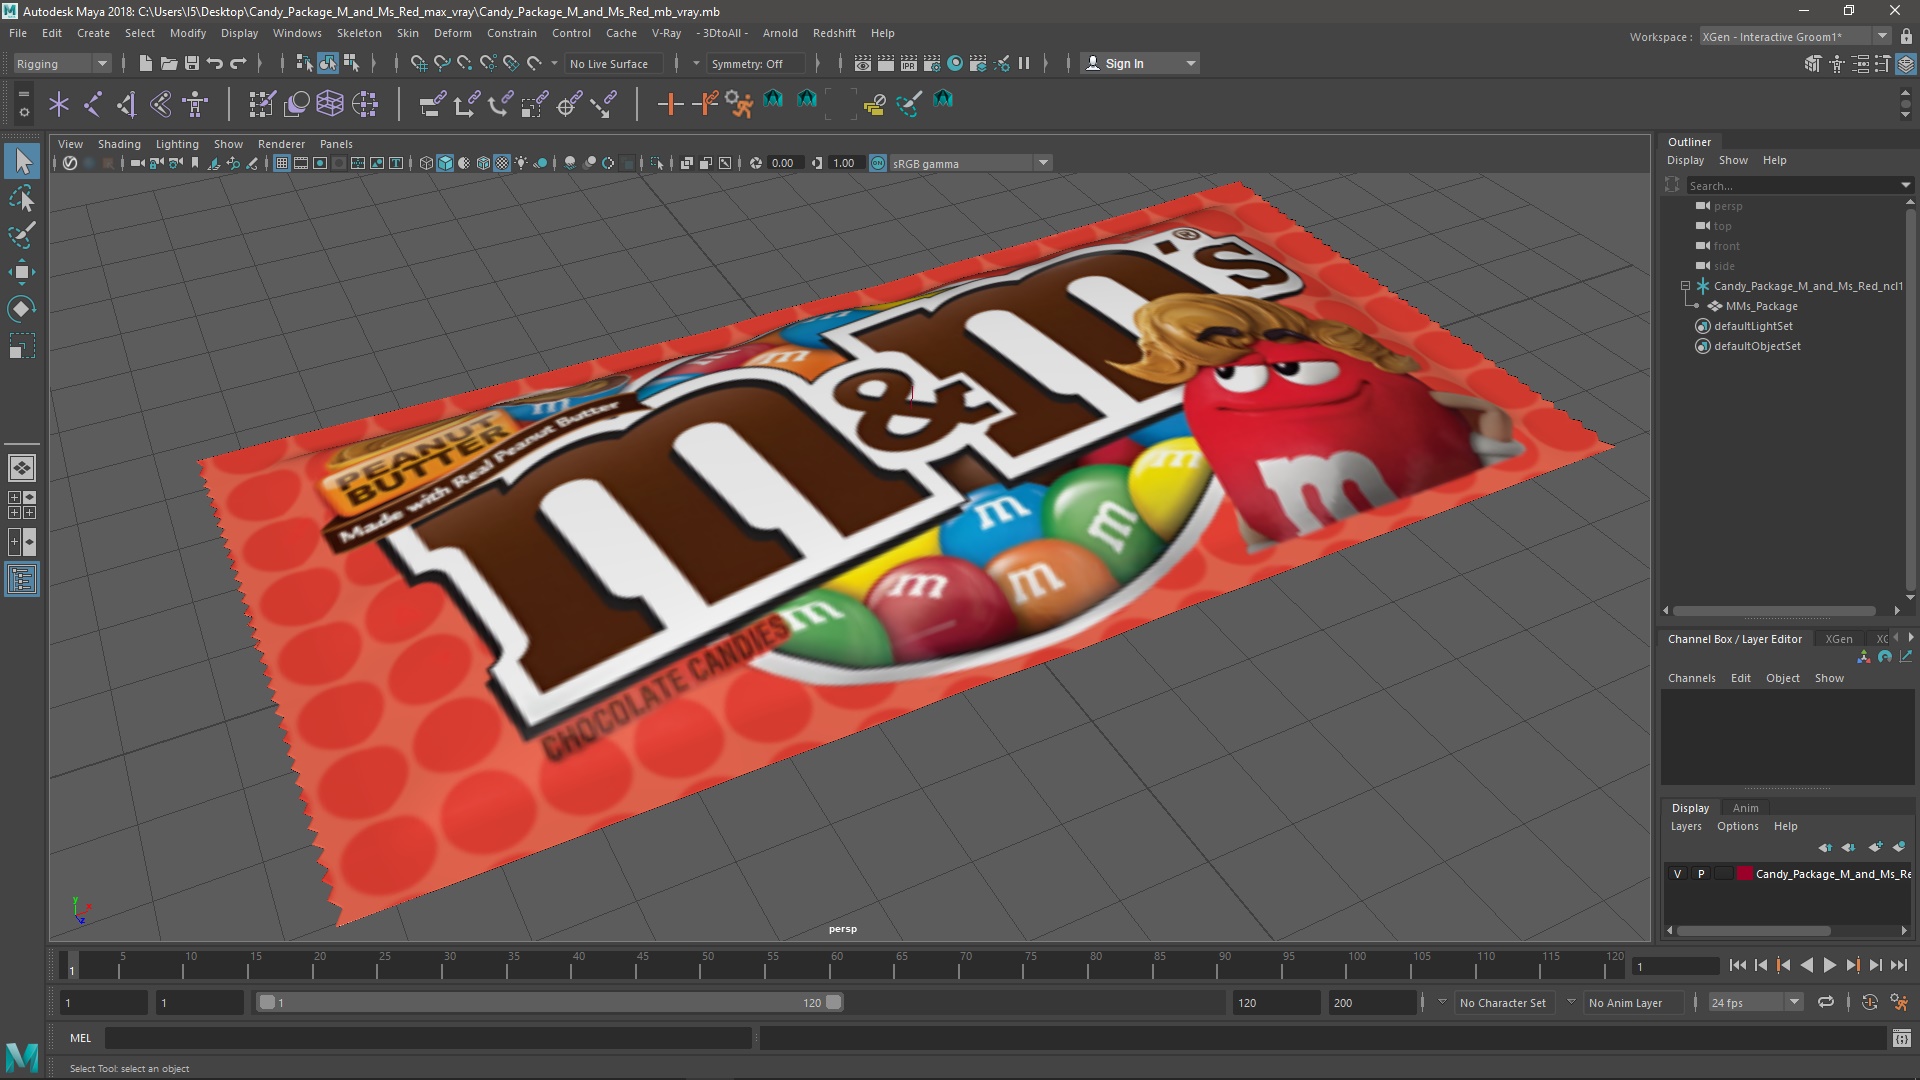Click the Open Scene folder icon
This screenshot has height=1080, width=1920.
click(x=169, y=63)
